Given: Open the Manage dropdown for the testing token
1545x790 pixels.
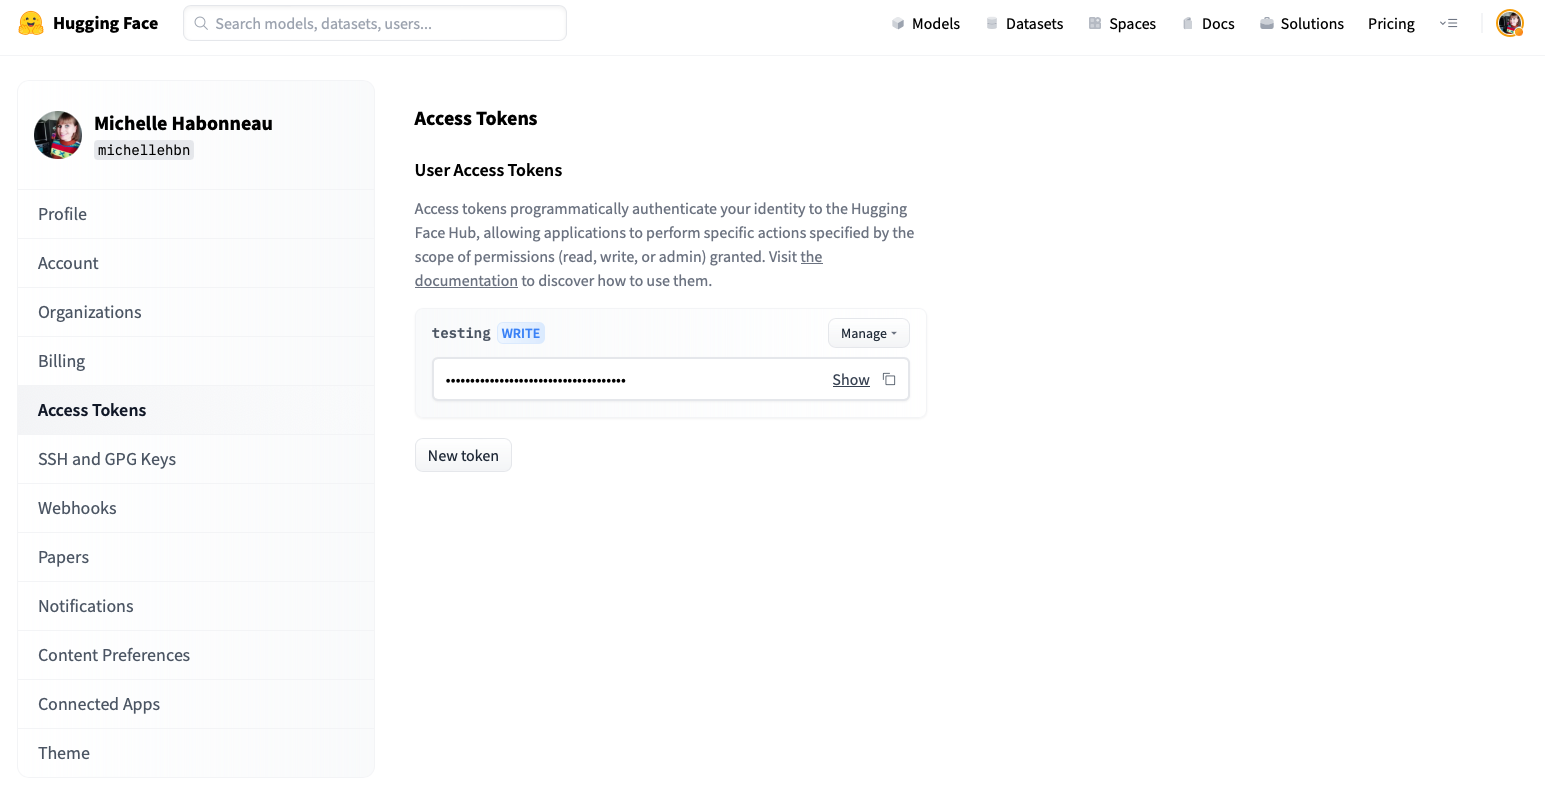Looking at the screenshot, I should pyautogui.click(x=867, y=333).
